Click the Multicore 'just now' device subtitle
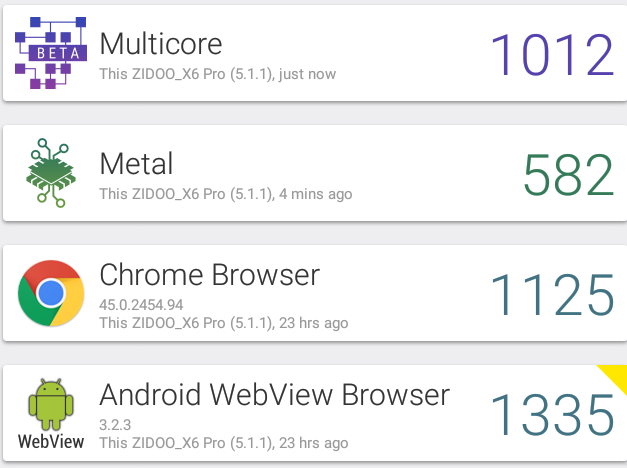The image size is (627, 468). pyautogui.click(x=218, y=74)
